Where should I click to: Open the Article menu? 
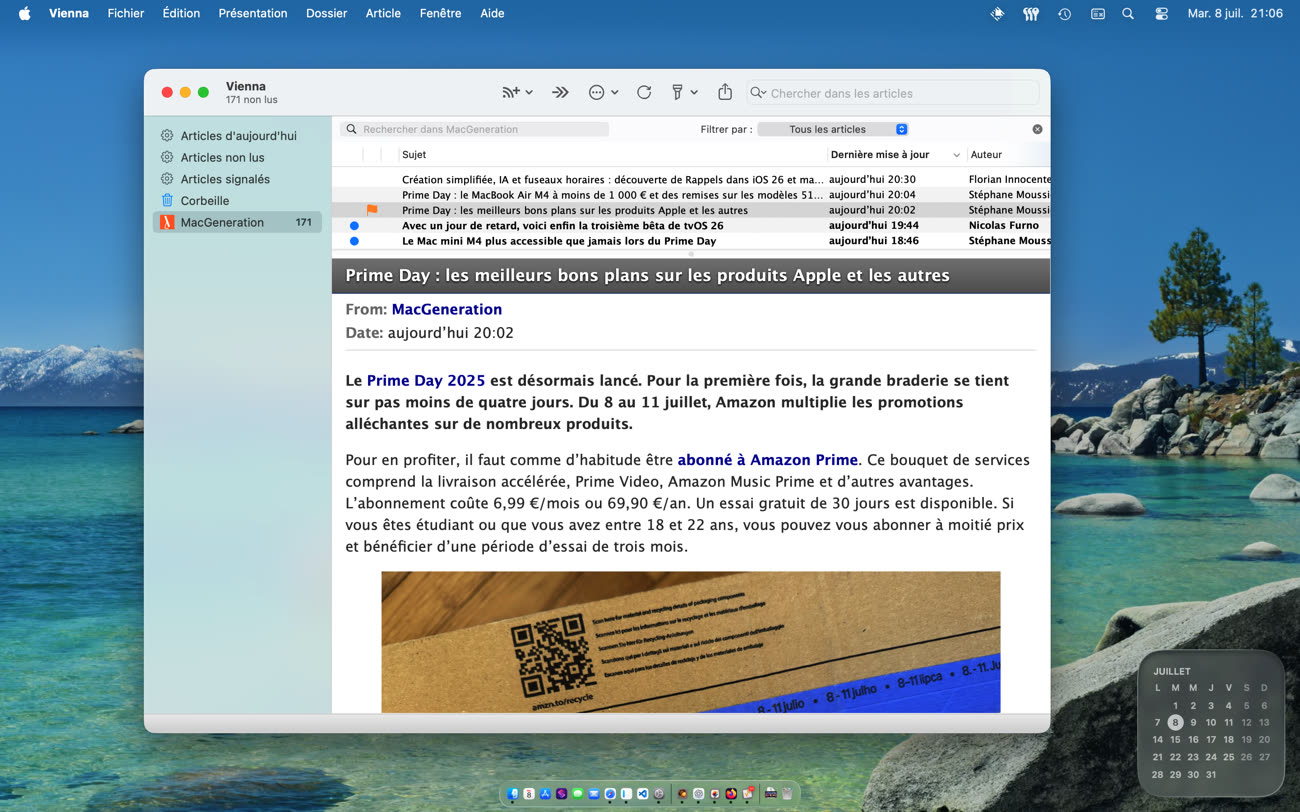coord(383,13)
